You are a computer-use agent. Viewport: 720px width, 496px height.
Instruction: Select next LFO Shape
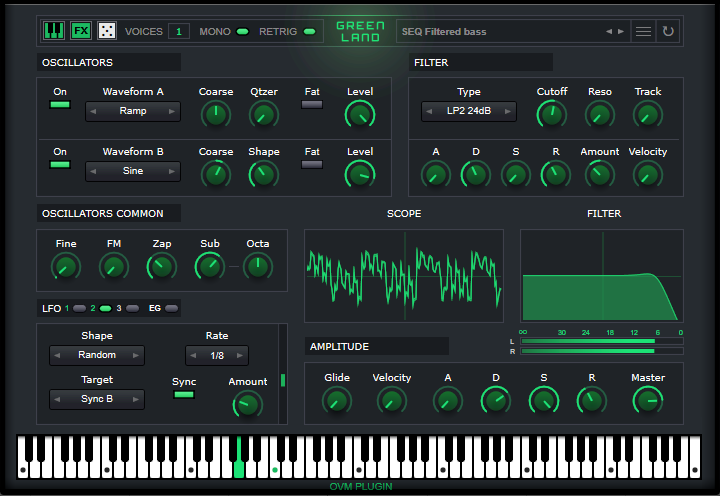(x=136, y=355)
